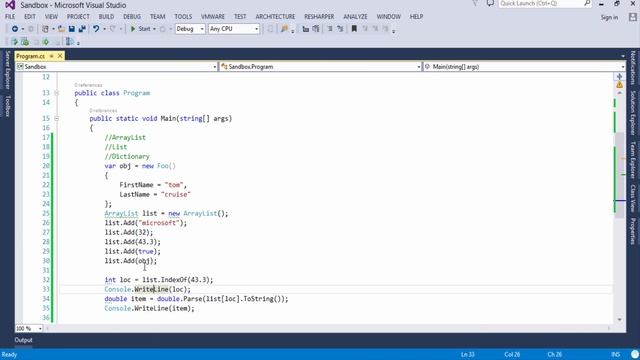This screenshot has width=640, height=360.
Task: Toggle a bookmark with the Bookmark icon
Action: point(354,29)
